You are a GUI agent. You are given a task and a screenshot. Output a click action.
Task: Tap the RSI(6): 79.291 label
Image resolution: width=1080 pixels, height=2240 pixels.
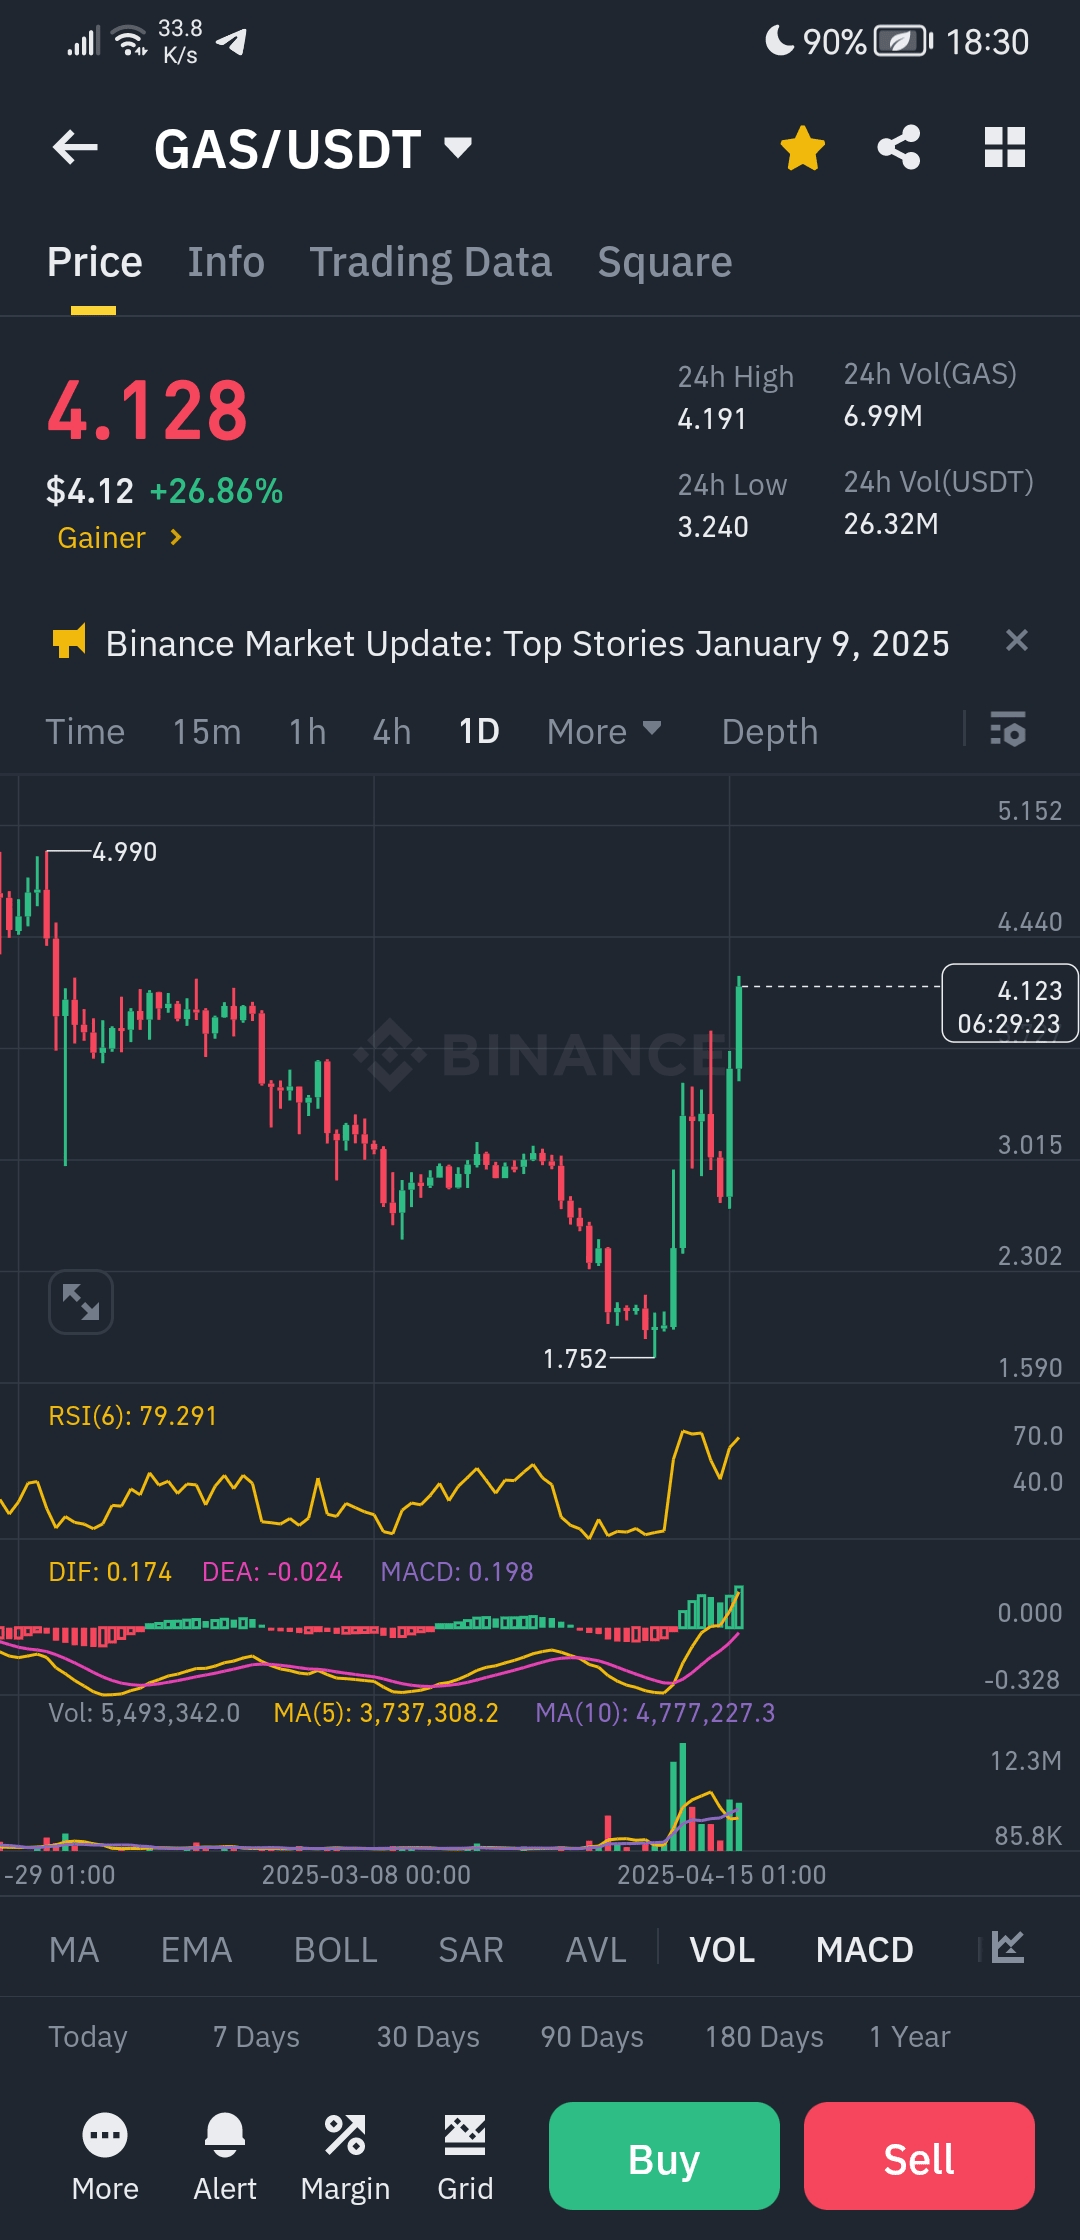click(132, 1416)
